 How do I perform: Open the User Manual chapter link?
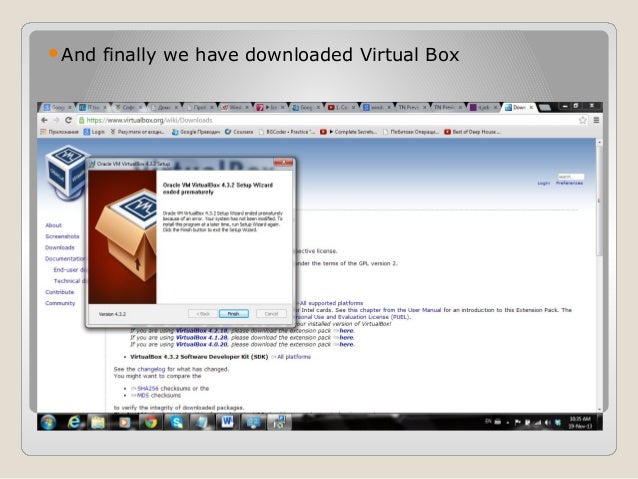[x=394, y=310]
